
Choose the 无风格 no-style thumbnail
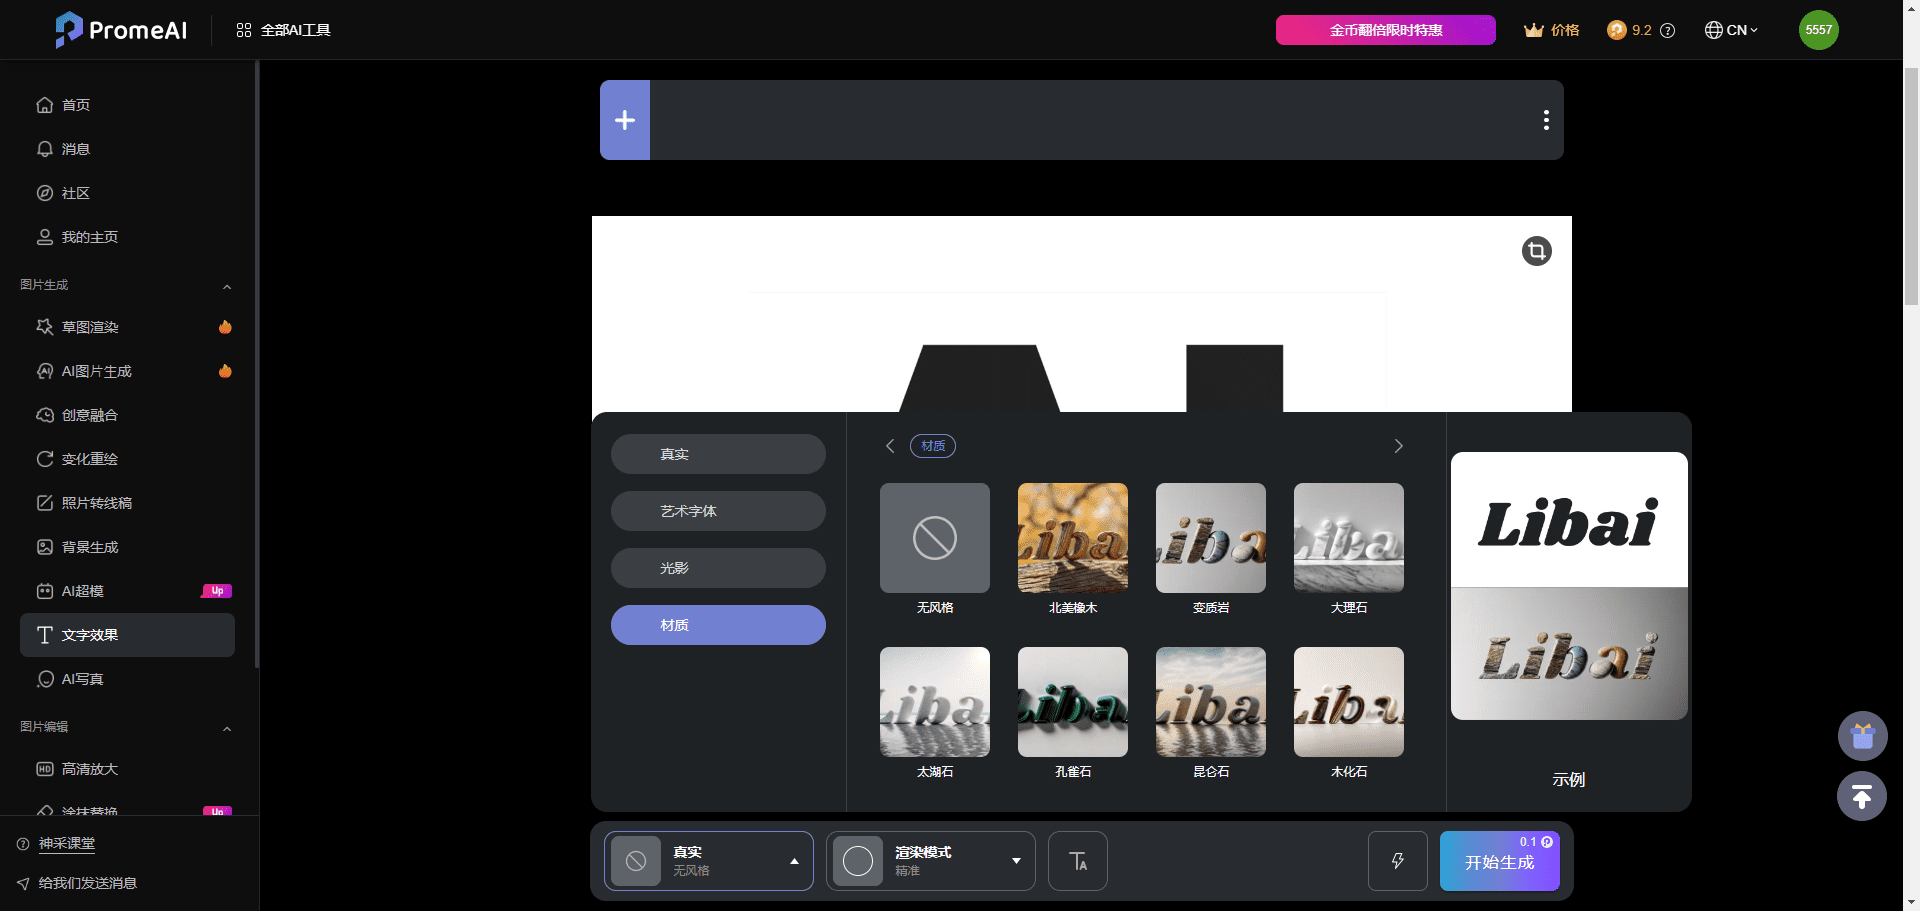point(935,538)
